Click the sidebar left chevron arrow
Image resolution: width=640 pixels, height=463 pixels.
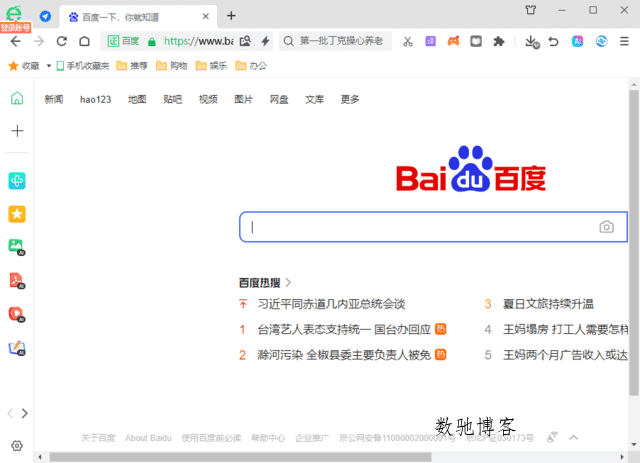coord(10,413)
